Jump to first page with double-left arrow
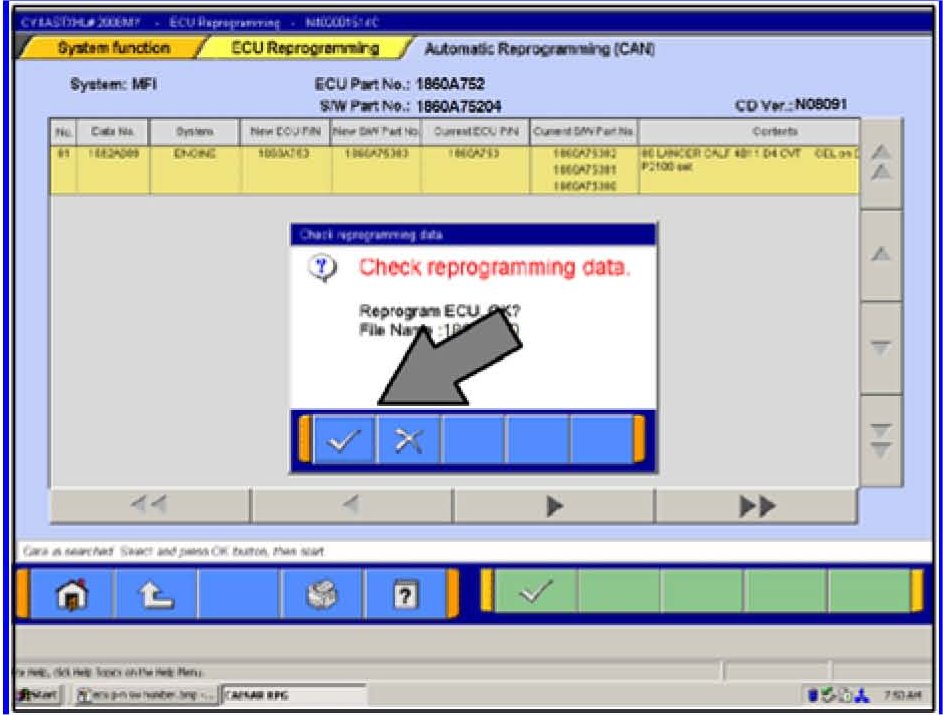Screen dimensions: 943x715 click(x=150, y=506)
